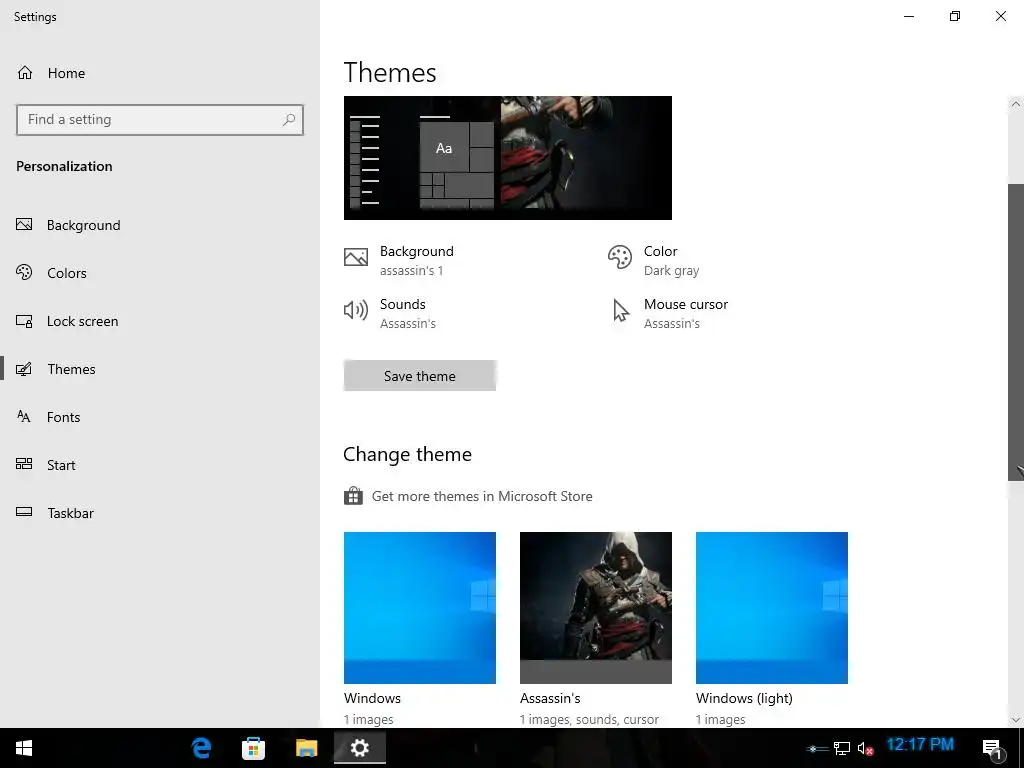Click the Settings gear taskbar icon
1024x768 pixels.
(360, 748)
